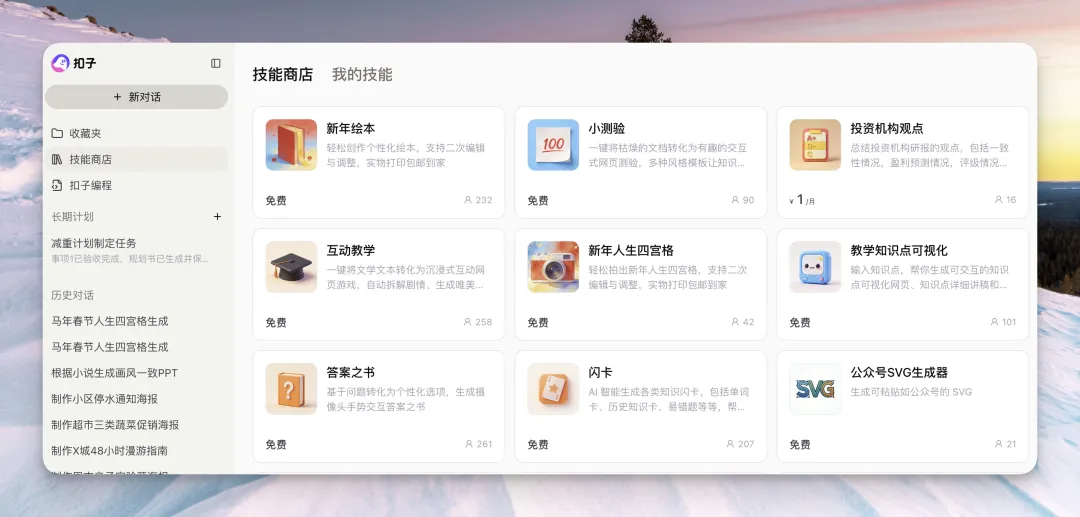Click the 互动教学 graduation cap icon
The height and width of the screenshot is (517, 1080).
pyautogui.click(x=291, y=266)
